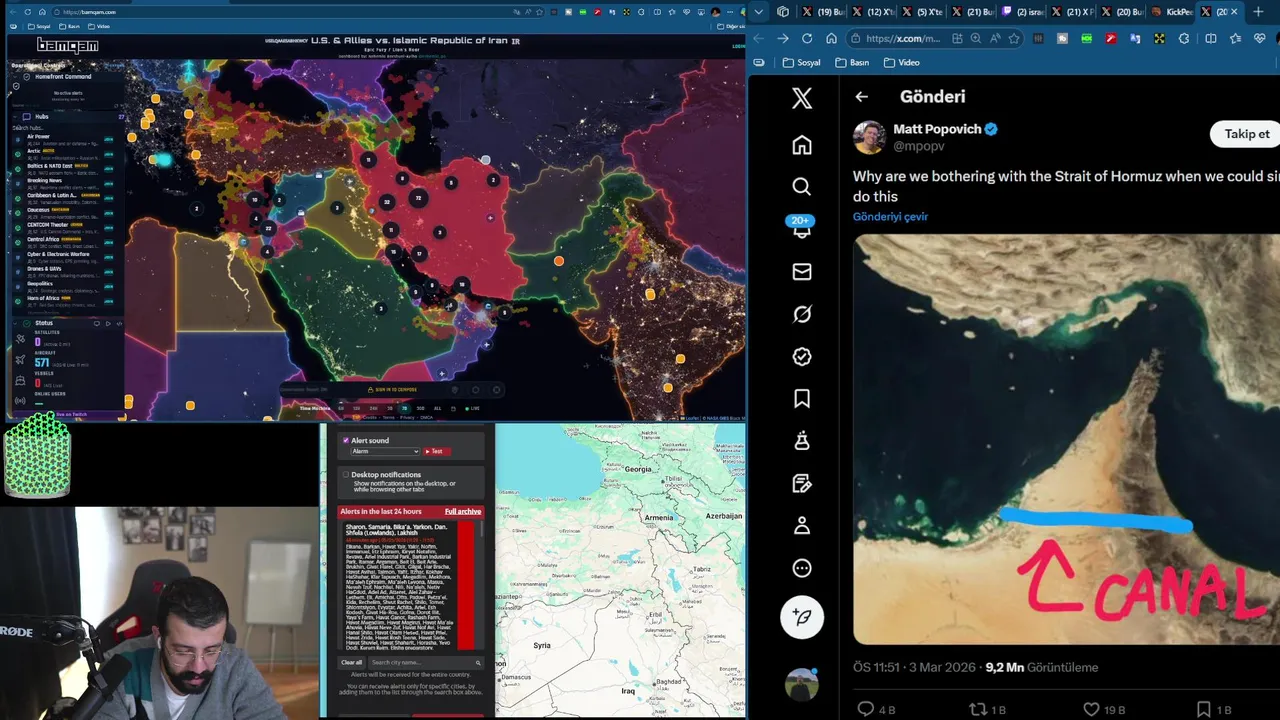Open the read aloud icon in address bar

(x=995, y=38)
